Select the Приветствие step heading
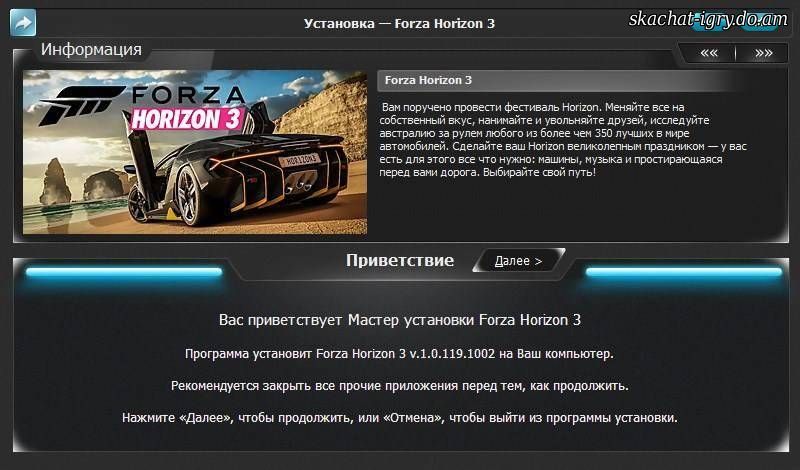 [x=400, y=260]
